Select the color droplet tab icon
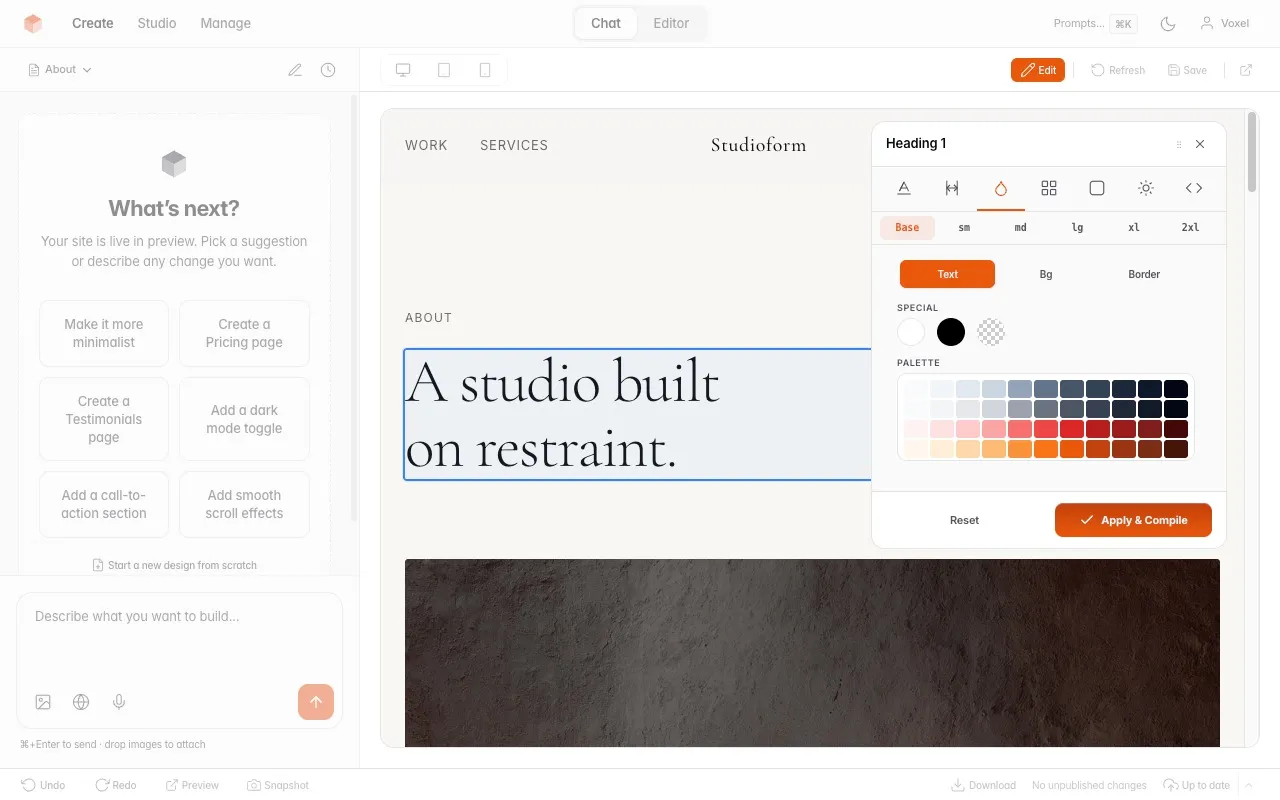 pos(1001,188)
